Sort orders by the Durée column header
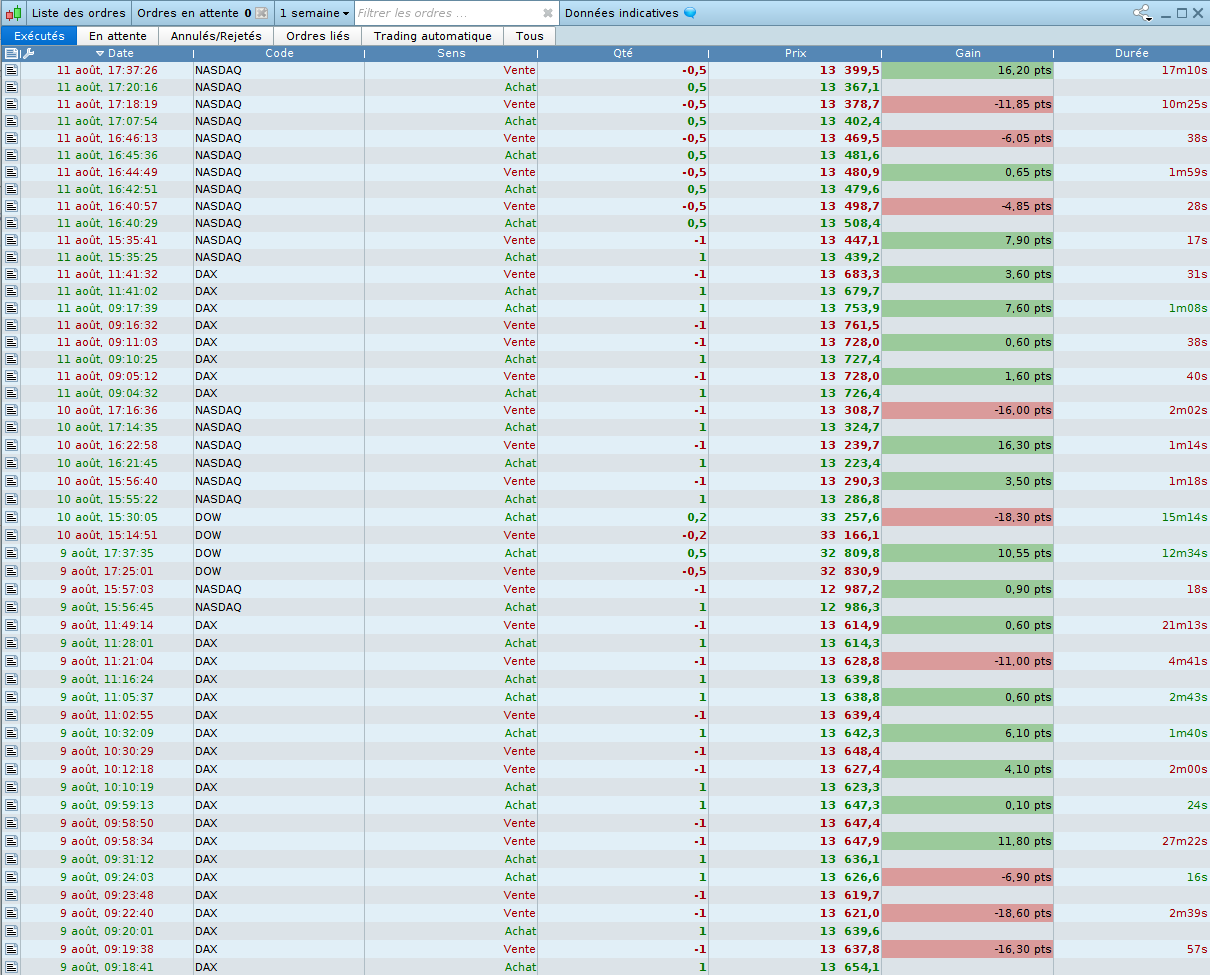The width and height of the screenshot is (1210, 975). coord(1131,53)
